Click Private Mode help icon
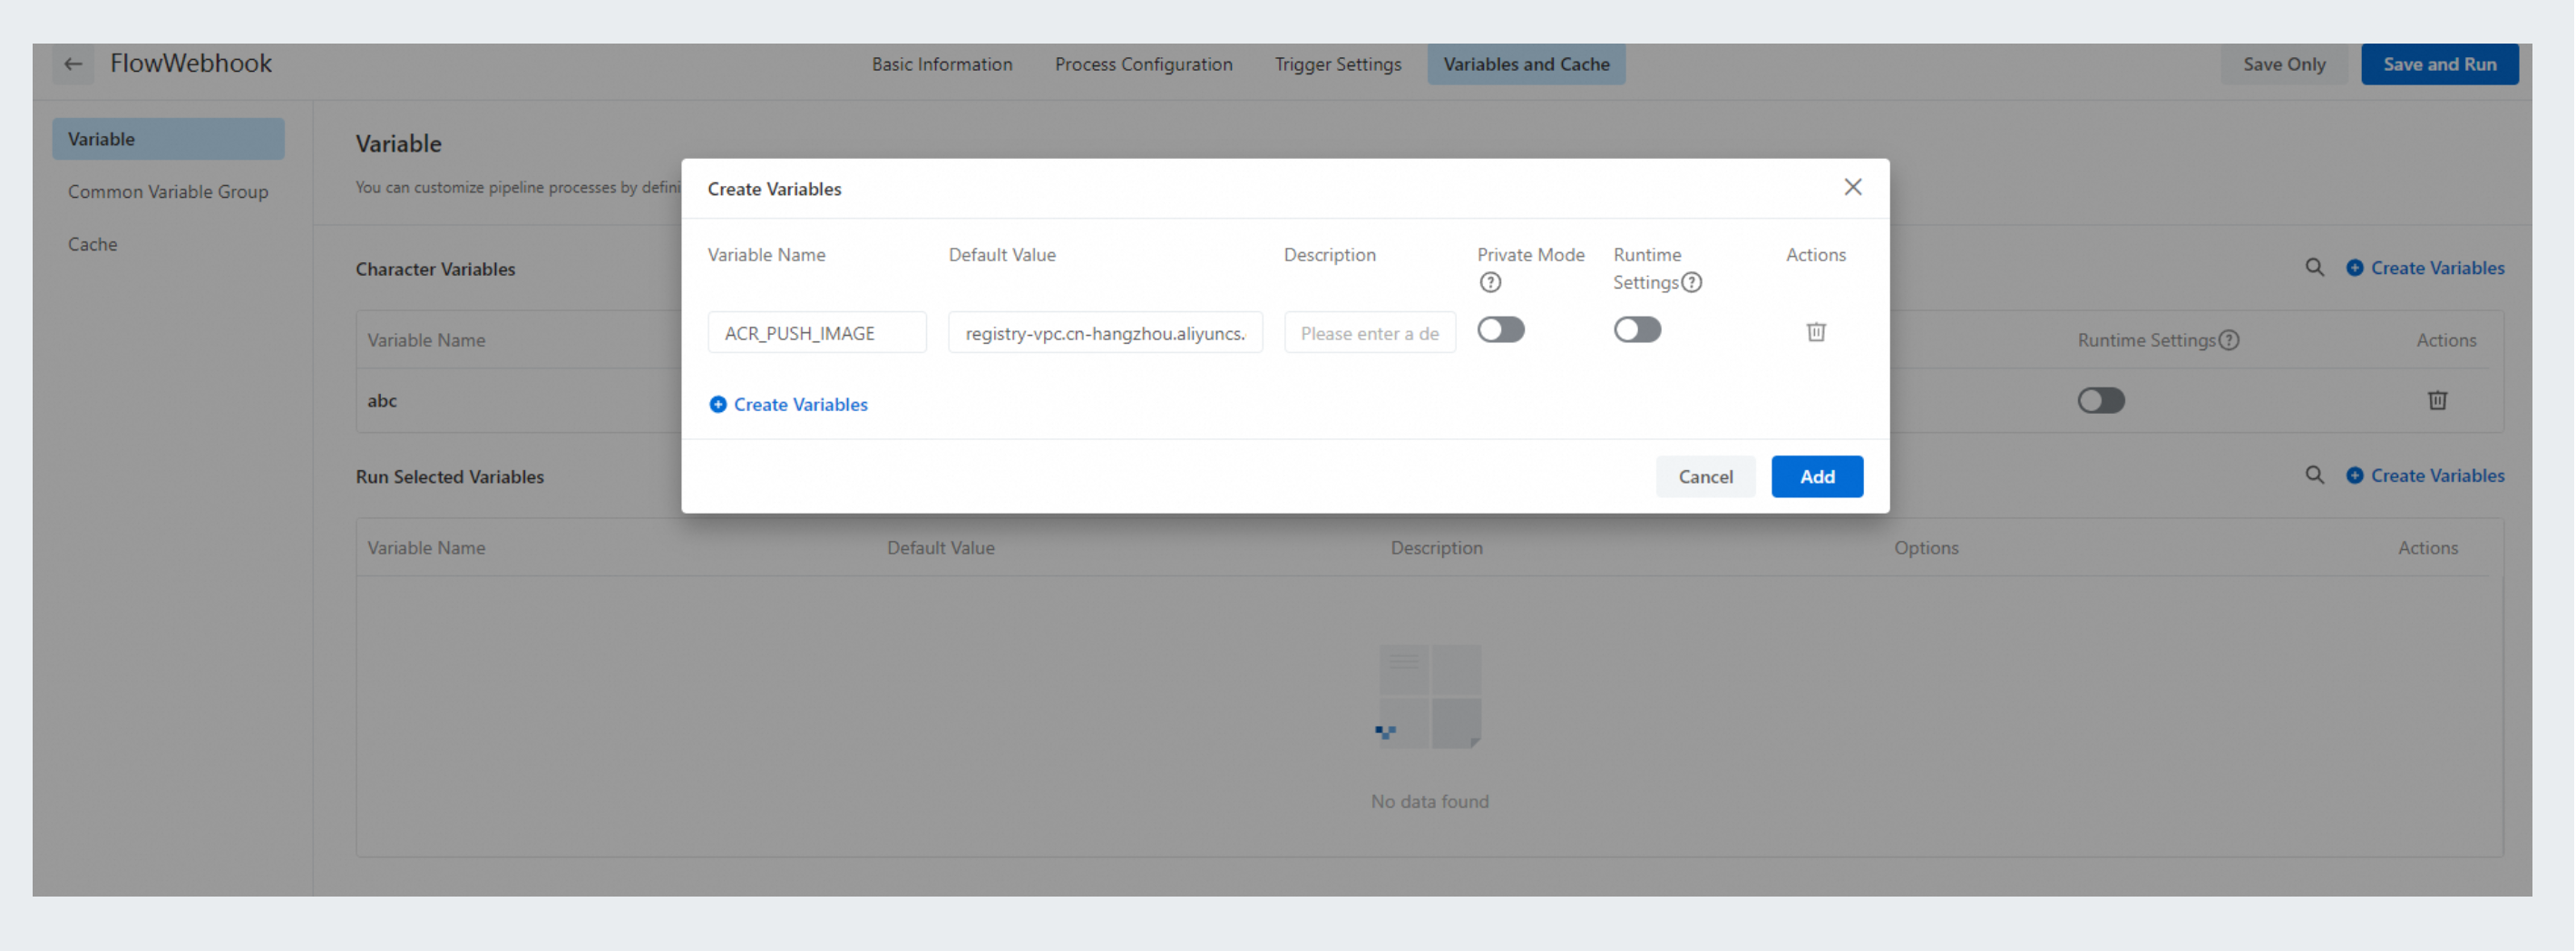The image size is (2576, 951). tap(1490, 282)
